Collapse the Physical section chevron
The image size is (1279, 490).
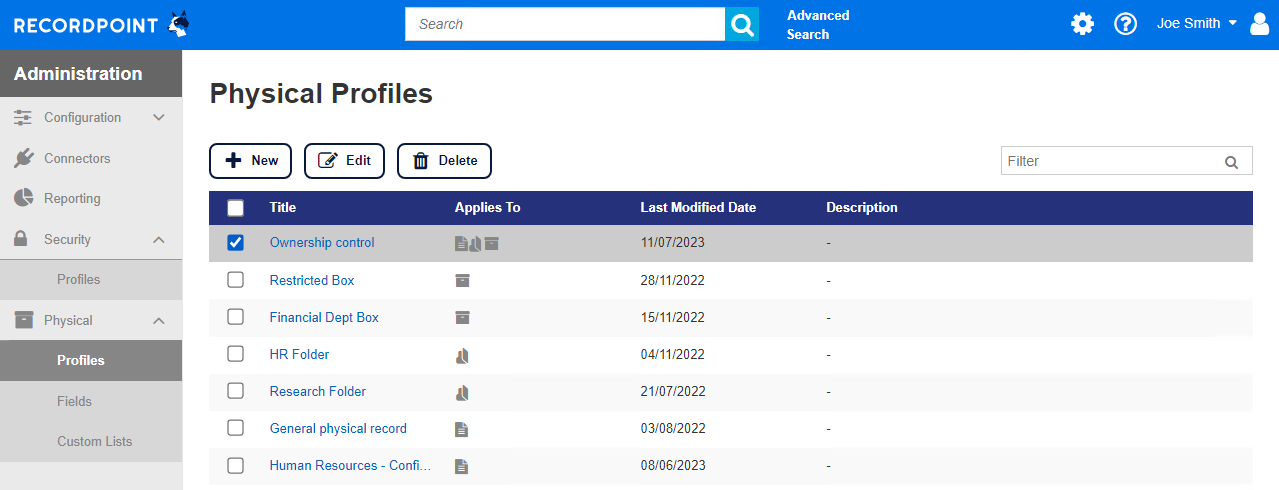[x=158, y=320]
